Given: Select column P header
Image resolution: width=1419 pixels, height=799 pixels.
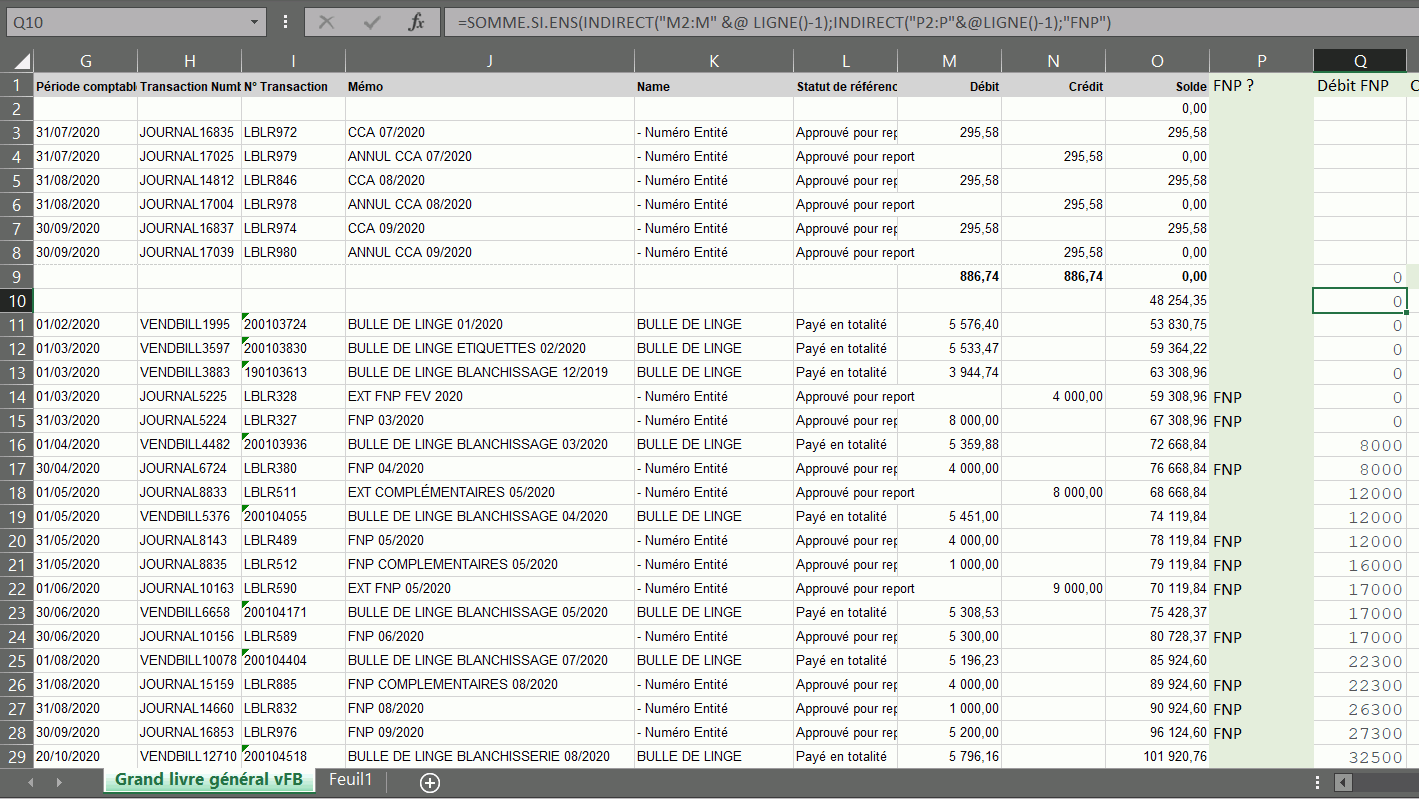Looking at the screenshot, I should (x=1261, y=61).
